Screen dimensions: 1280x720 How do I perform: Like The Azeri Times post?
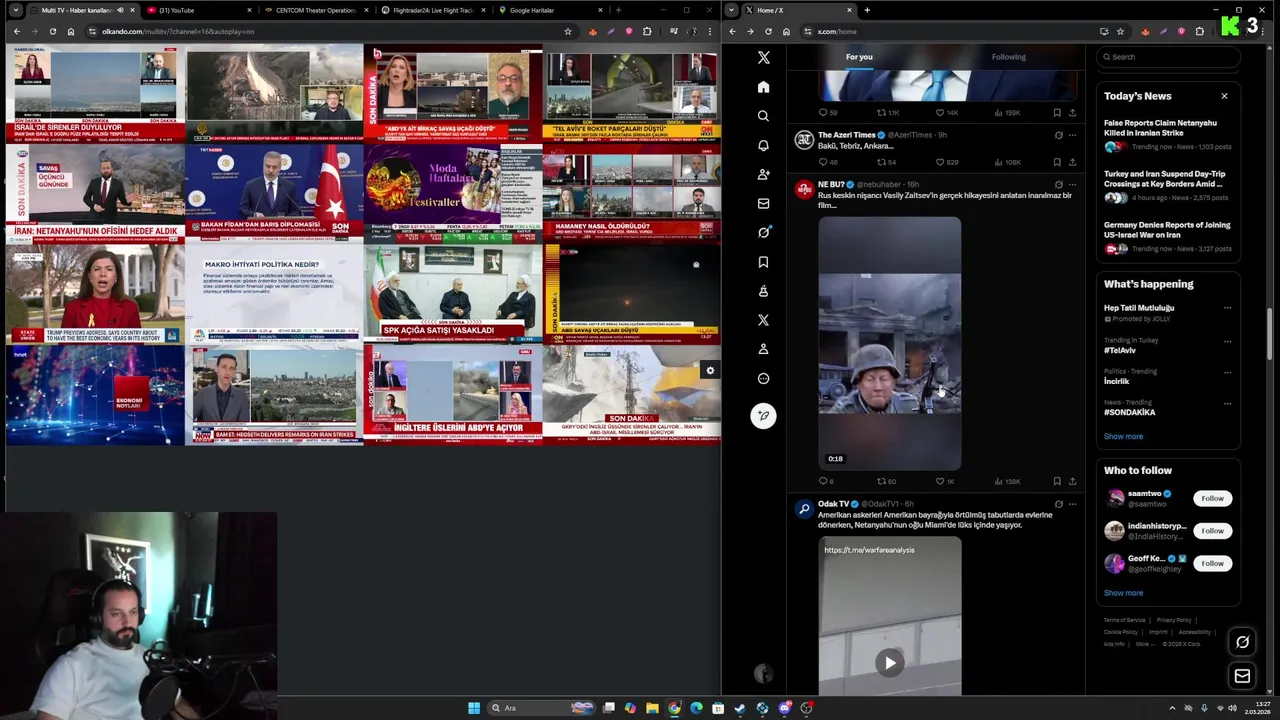click(947, 162)
